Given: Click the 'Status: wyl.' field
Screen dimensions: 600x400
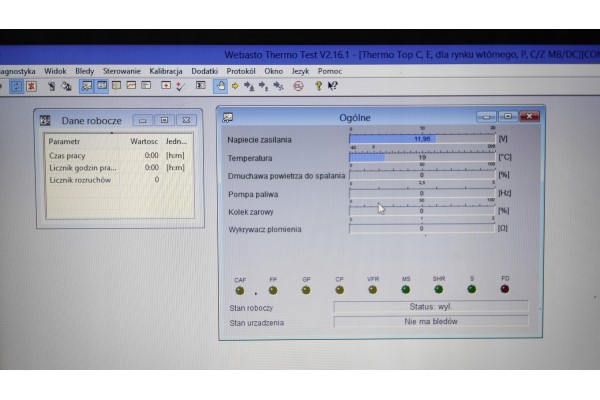Looking at the screenshot, I should [431, 307].
